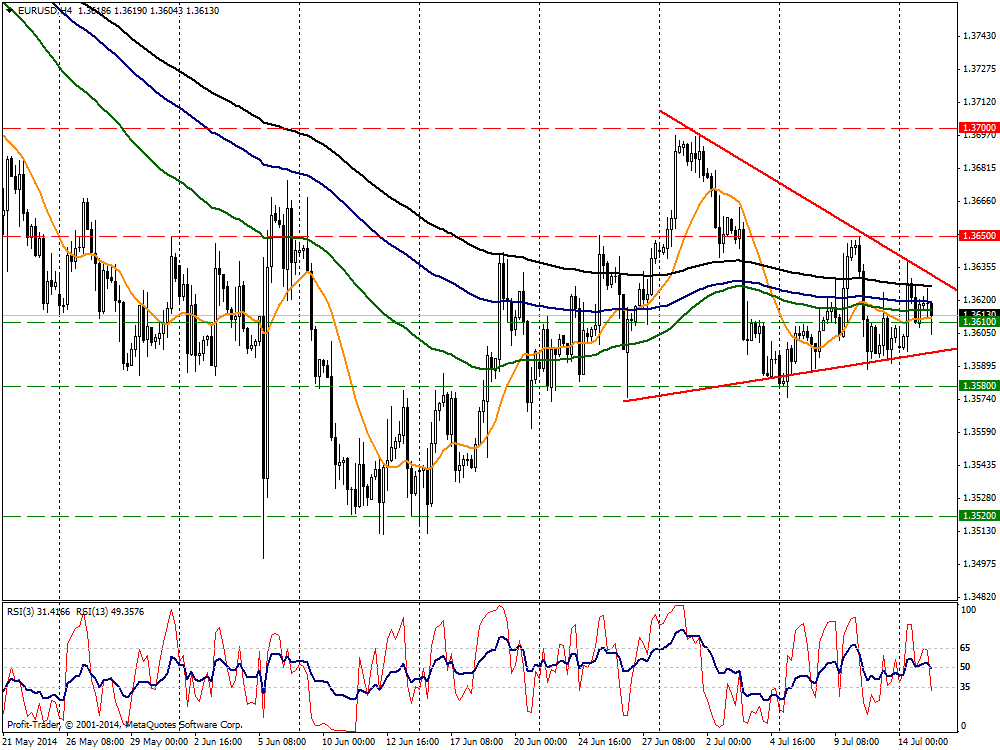Click the EURUSD,H4 chart title text
This screenshot has height=750, width=1000.
(x=44, y=11)
